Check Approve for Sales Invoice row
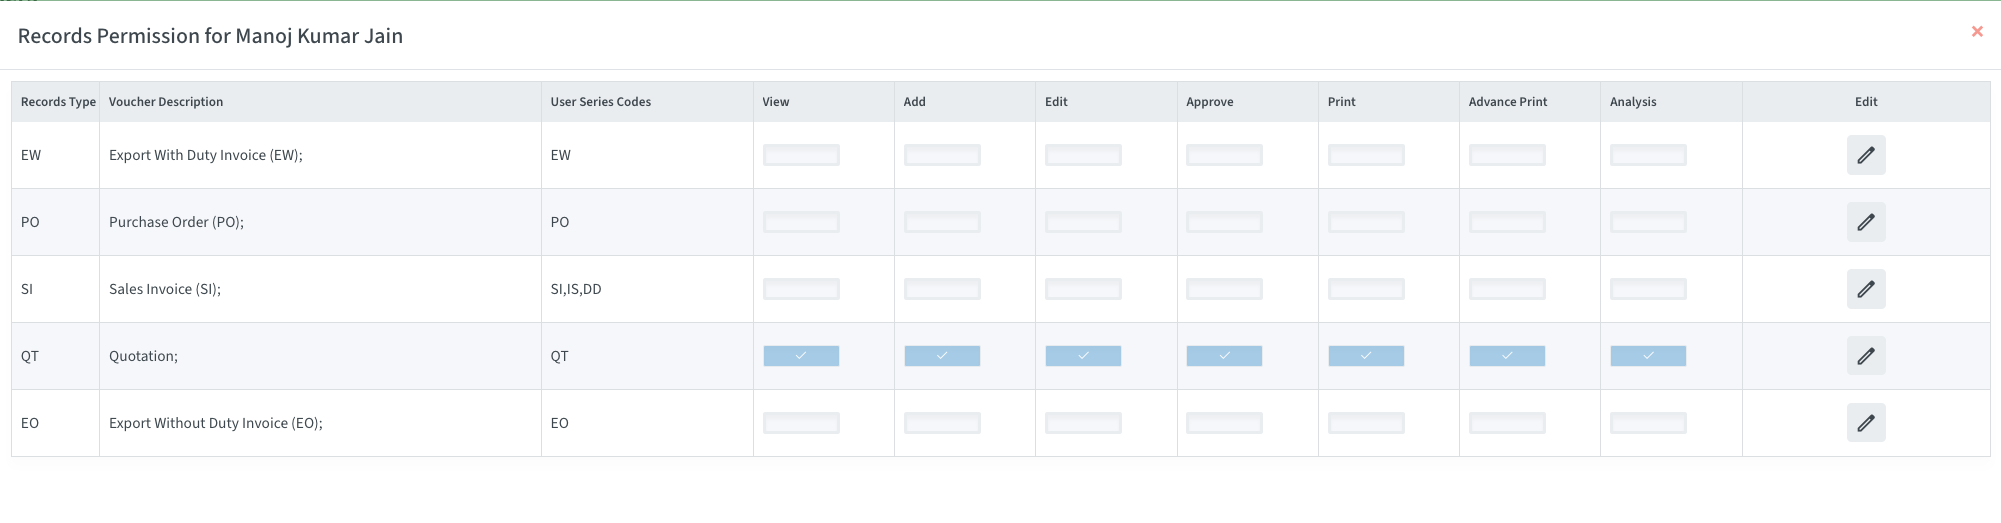The width and height of the screenshot is (2001, 523). point(1224,289)
